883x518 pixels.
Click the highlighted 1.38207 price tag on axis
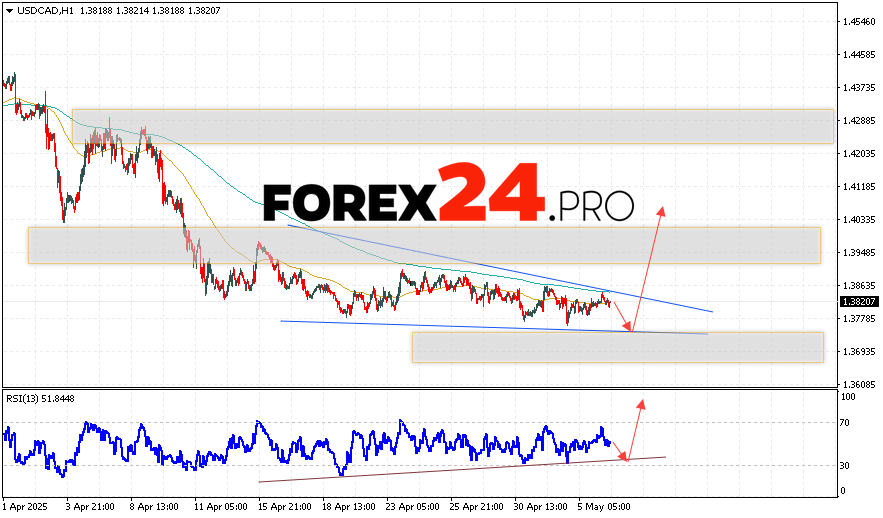[x=859, y=302]
